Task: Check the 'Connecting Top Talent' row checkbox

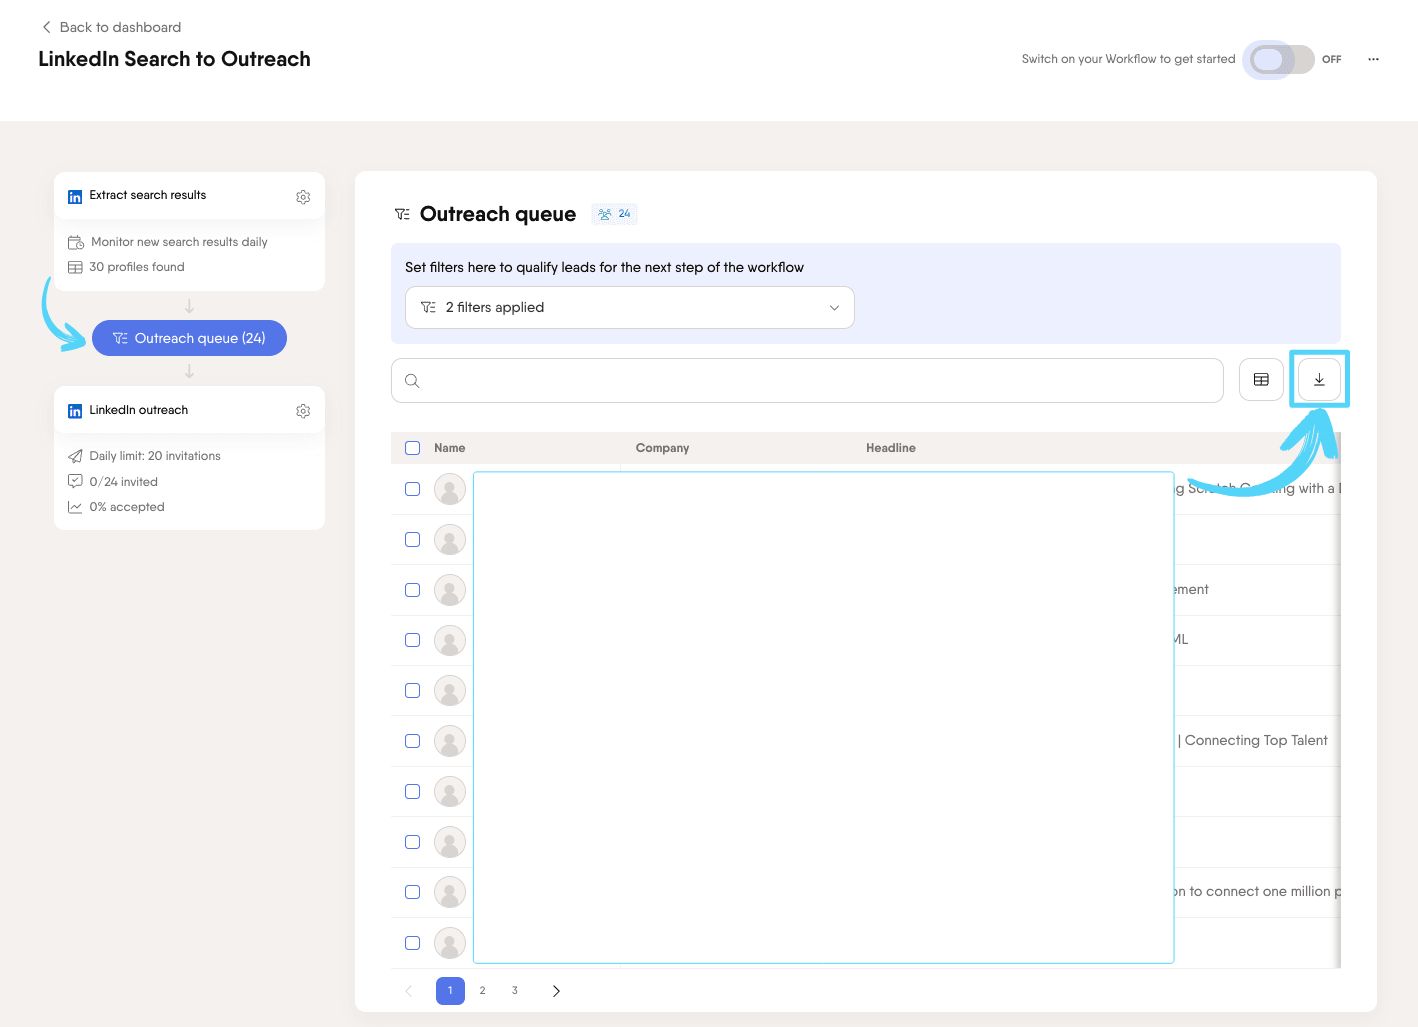Action: coord(412,741)
